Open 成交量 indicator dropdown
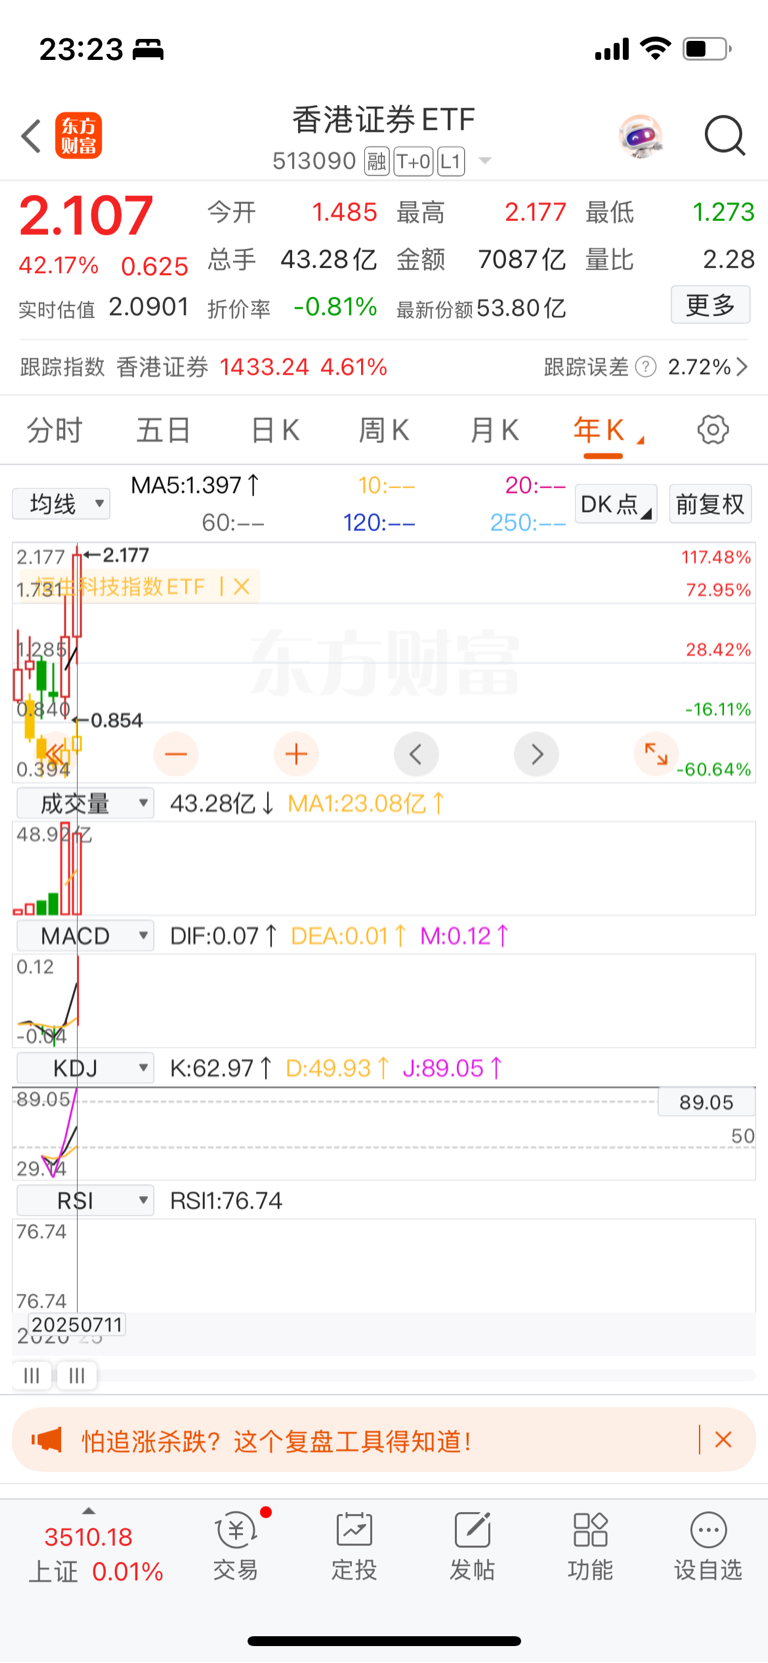This screenshot has height=1663, width=768. coord(85,803)
